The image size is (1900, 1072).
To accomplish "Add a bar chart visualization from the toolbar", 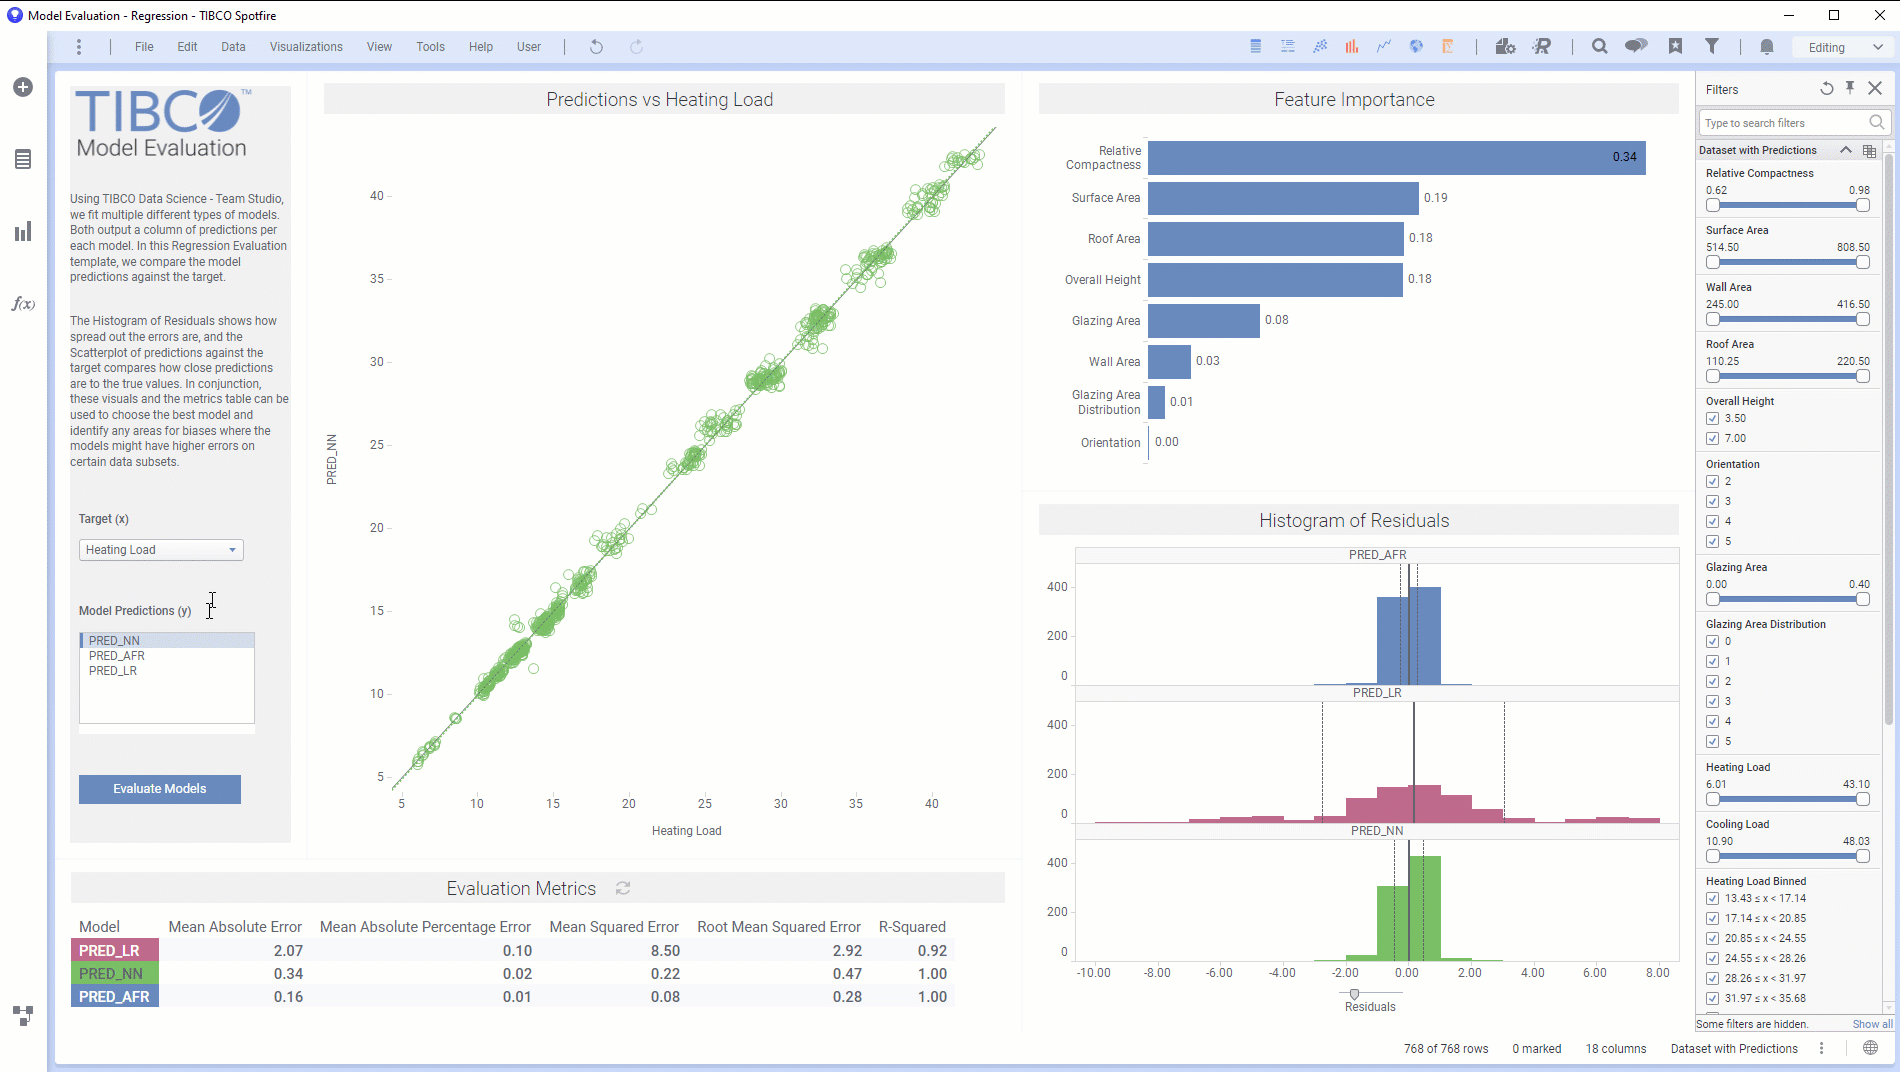I will pyautogui.click(x=1352, y=47).
